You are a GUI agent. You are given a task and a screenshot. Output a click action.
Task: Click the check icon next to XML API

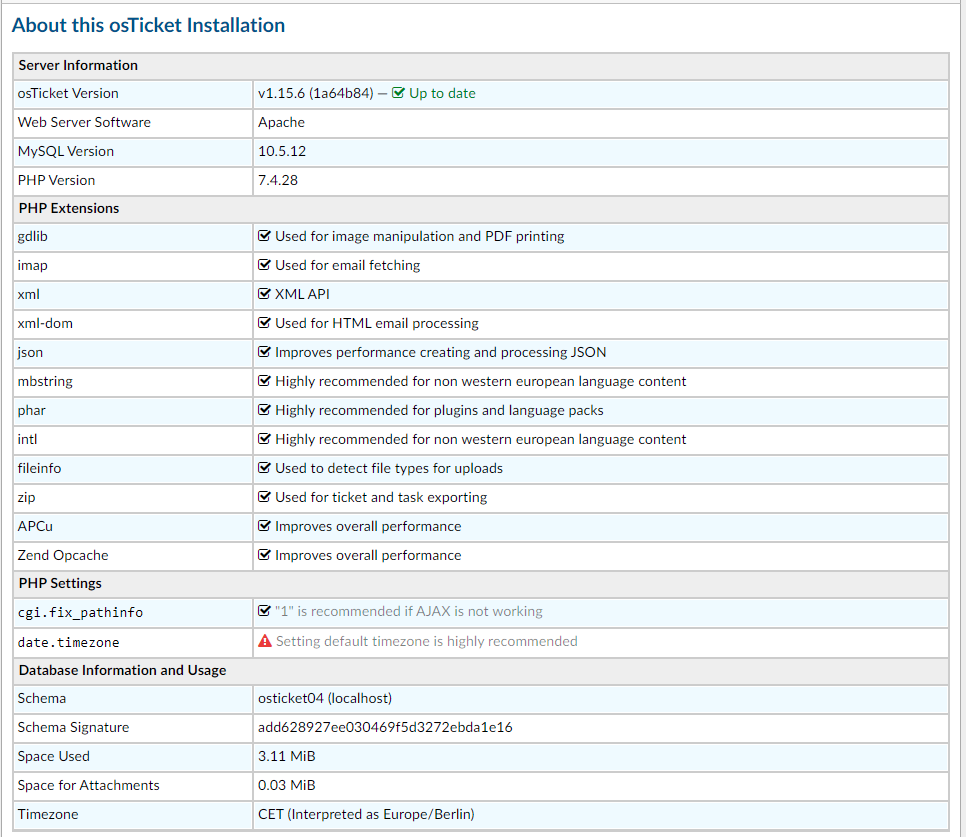[265, 295]
